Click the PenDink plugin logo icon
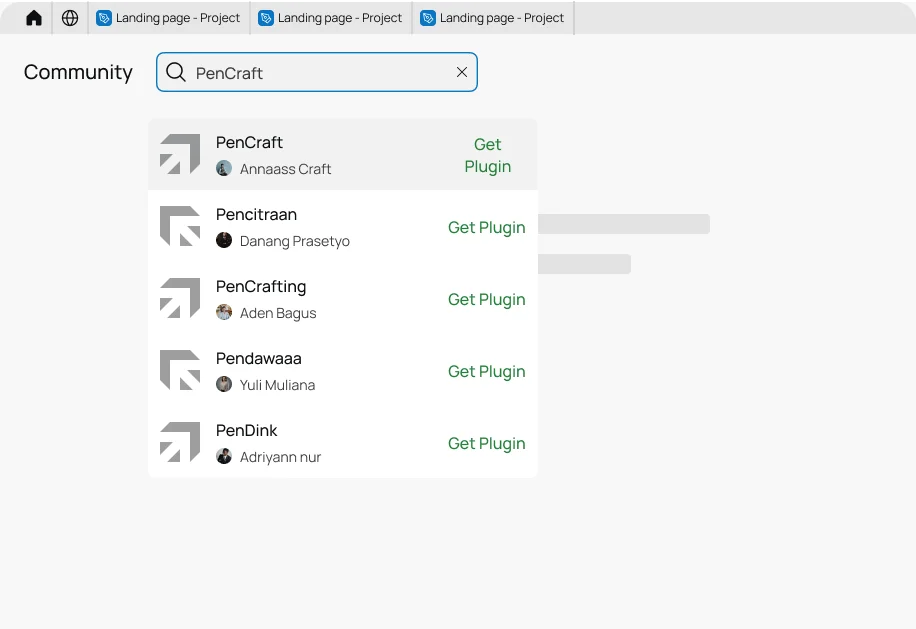 click(x=180, y=442)
